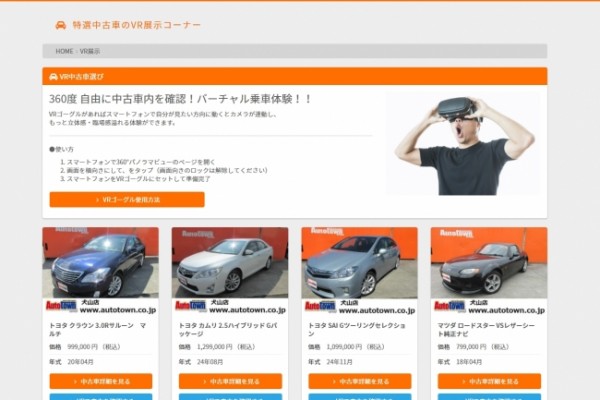Go to HOME in the breadcrumb

tap(64, 51)
